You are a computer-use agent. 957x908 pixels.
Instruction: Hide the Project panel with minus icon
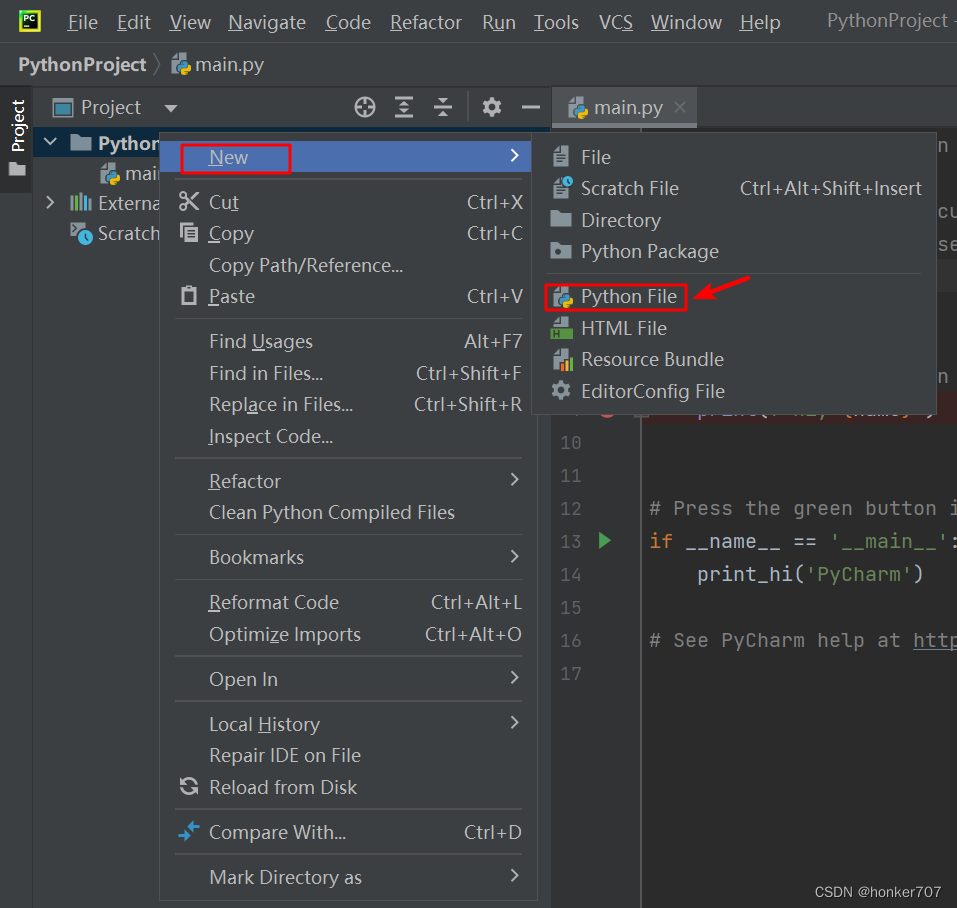(531, 107)
